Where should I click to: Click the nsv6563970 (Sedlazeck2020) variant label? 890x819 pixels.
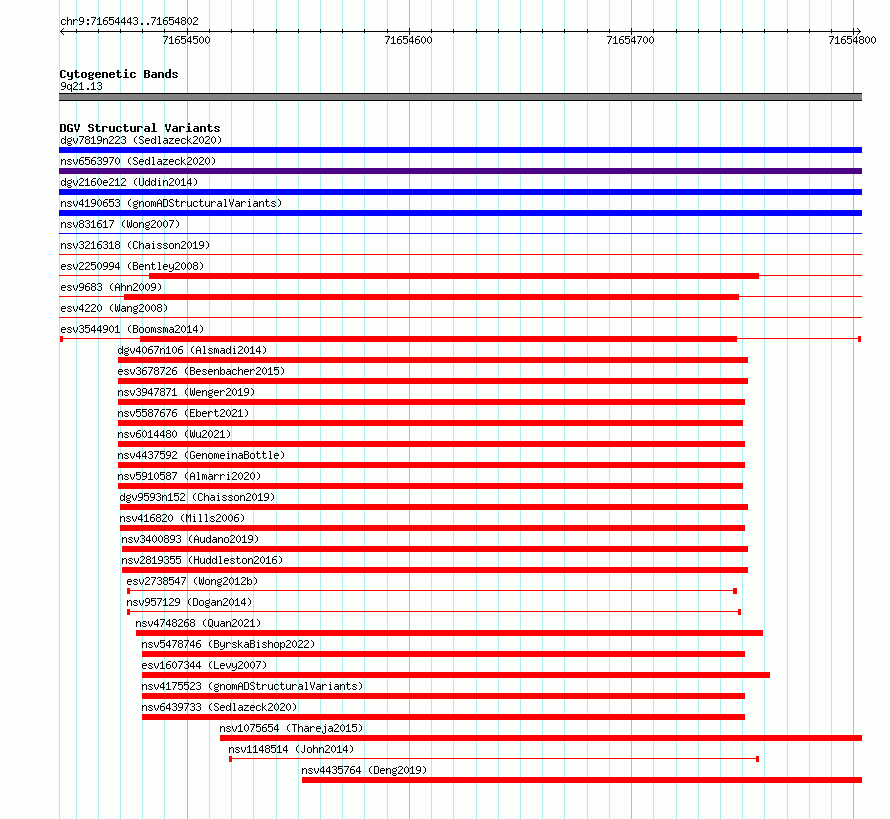click(x=138, y=161)
